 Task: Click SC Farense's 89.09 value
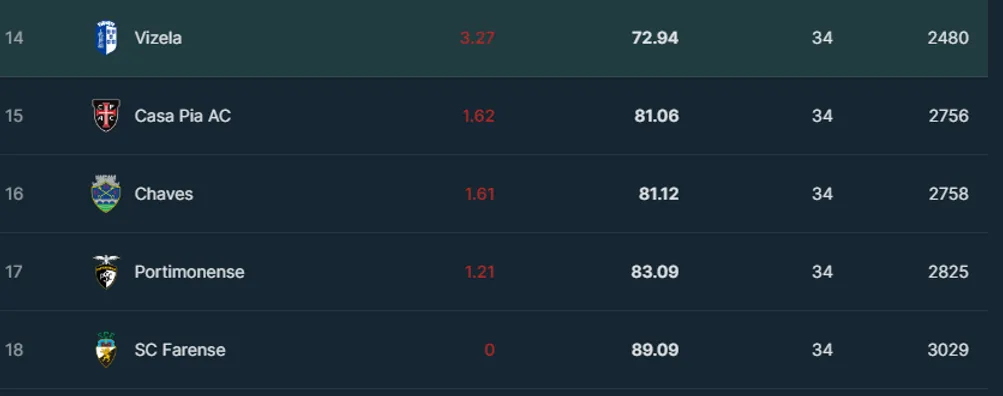pos(655,350)
